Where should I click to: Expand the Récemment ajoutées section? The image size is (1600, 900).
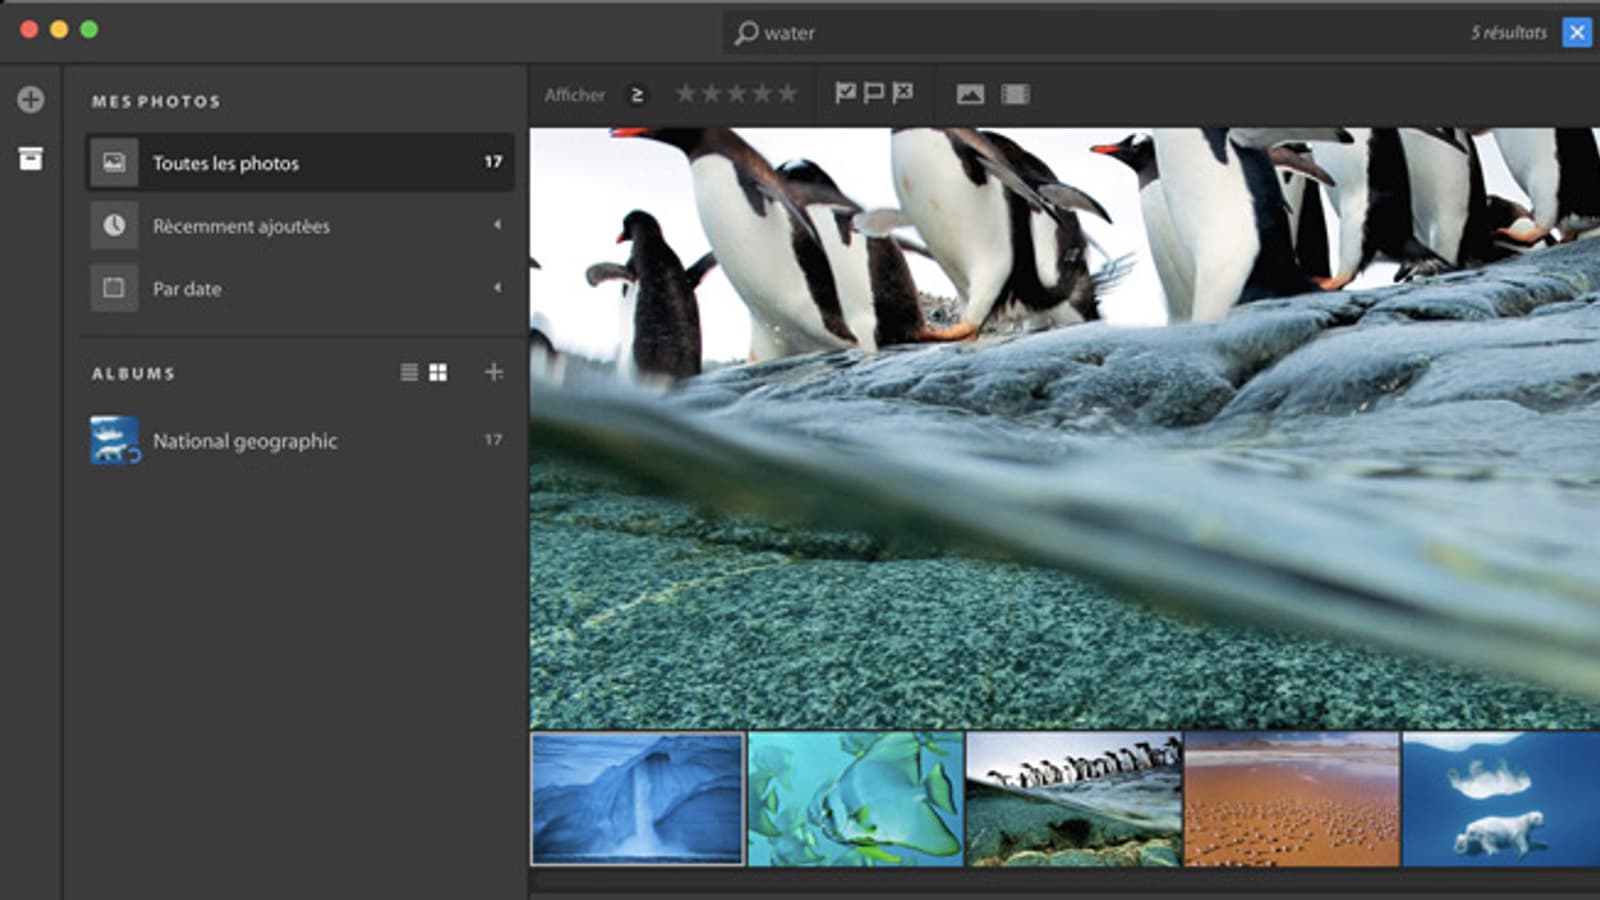(x=497, y=225)
